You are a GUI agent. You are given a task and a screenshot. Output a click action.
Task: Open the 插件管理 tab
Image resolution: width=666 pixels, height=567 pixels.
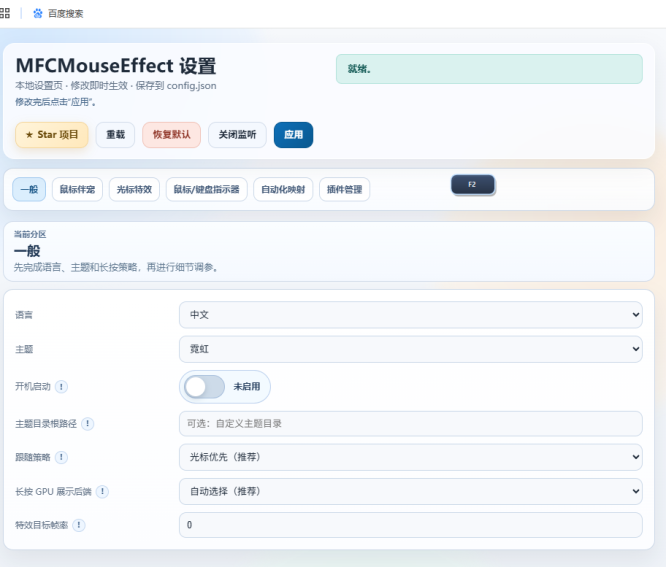(x=344, y=189)
